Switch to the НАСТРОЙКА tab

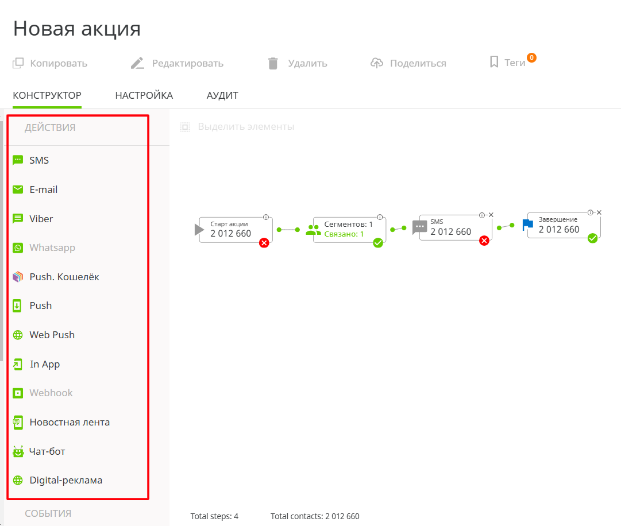pos(144,96)
